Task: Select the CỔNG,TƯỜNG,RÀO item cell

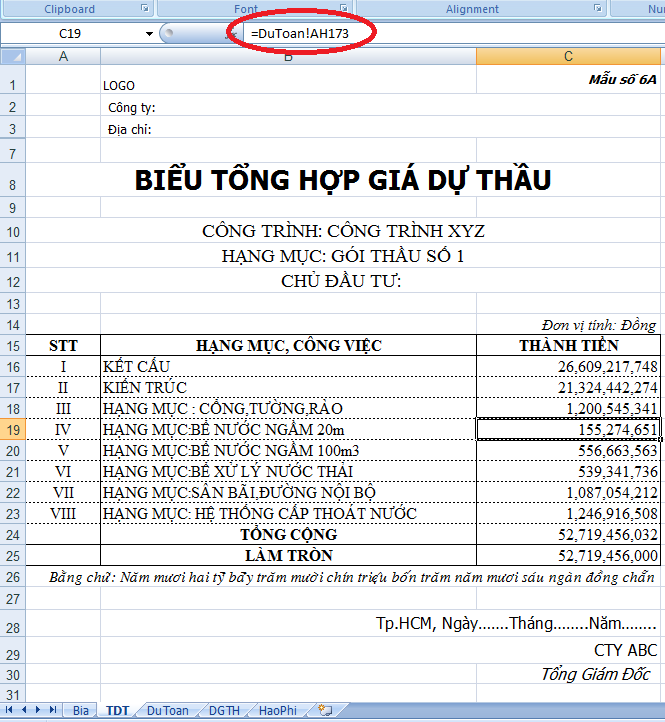Action: click(288, 408)
